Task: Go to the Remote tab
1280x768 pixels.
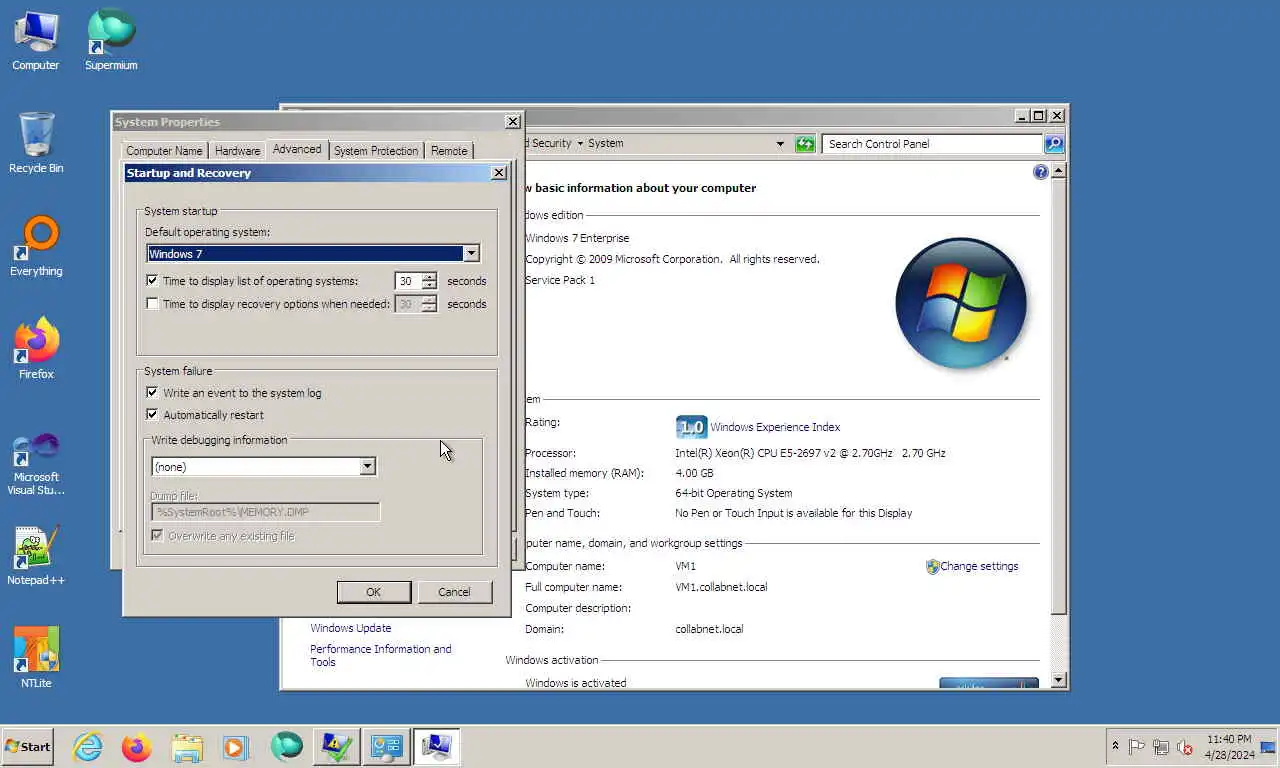Action: [449, 151]
